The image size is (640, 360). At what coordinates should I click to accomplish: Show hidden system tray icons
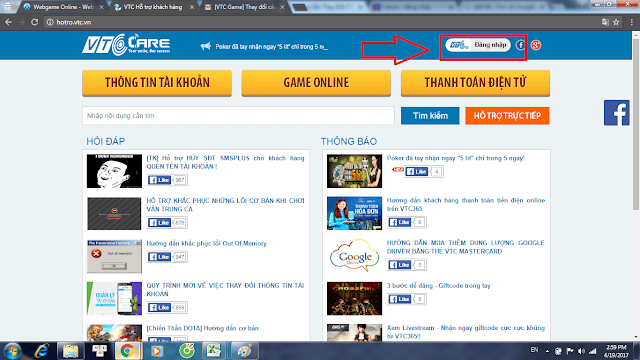(x=547, y=351)
